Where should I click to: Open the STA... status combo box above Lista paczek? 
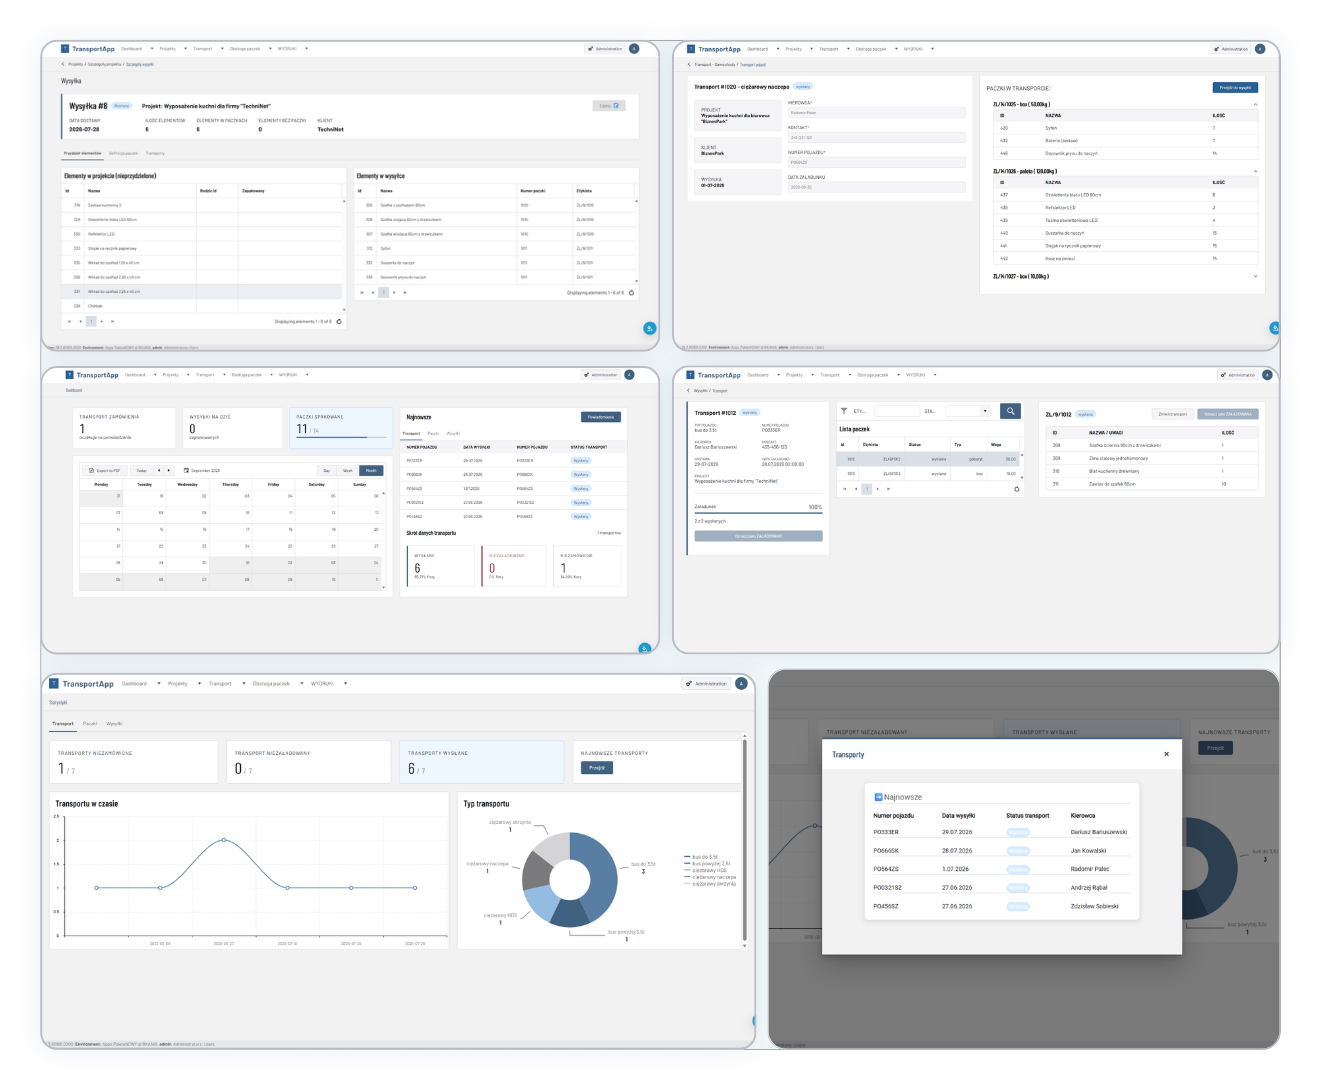pos(968,411)
